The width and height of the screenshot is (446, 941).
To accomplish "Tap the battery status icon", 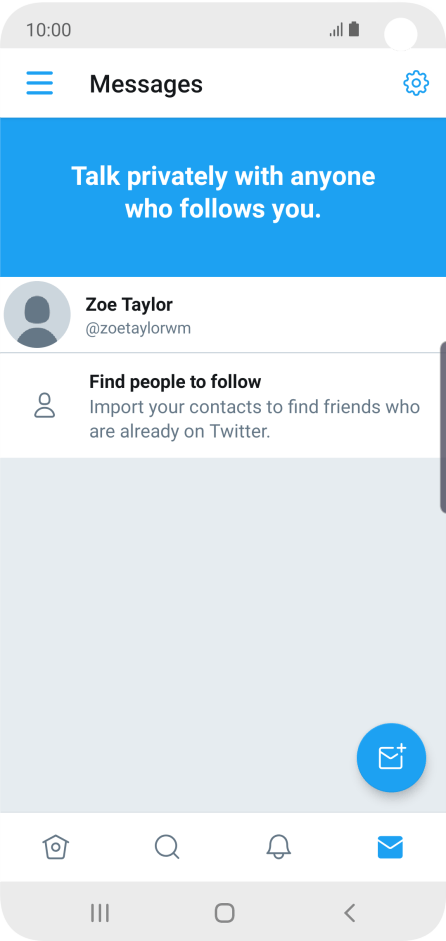I will tap(354, 29).
